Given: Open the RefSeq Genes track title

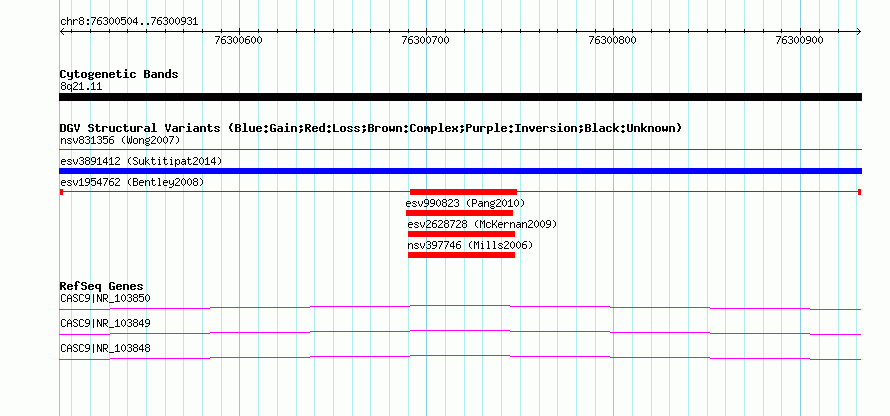Looking at the screenshot, I should (x=102, y=286).
